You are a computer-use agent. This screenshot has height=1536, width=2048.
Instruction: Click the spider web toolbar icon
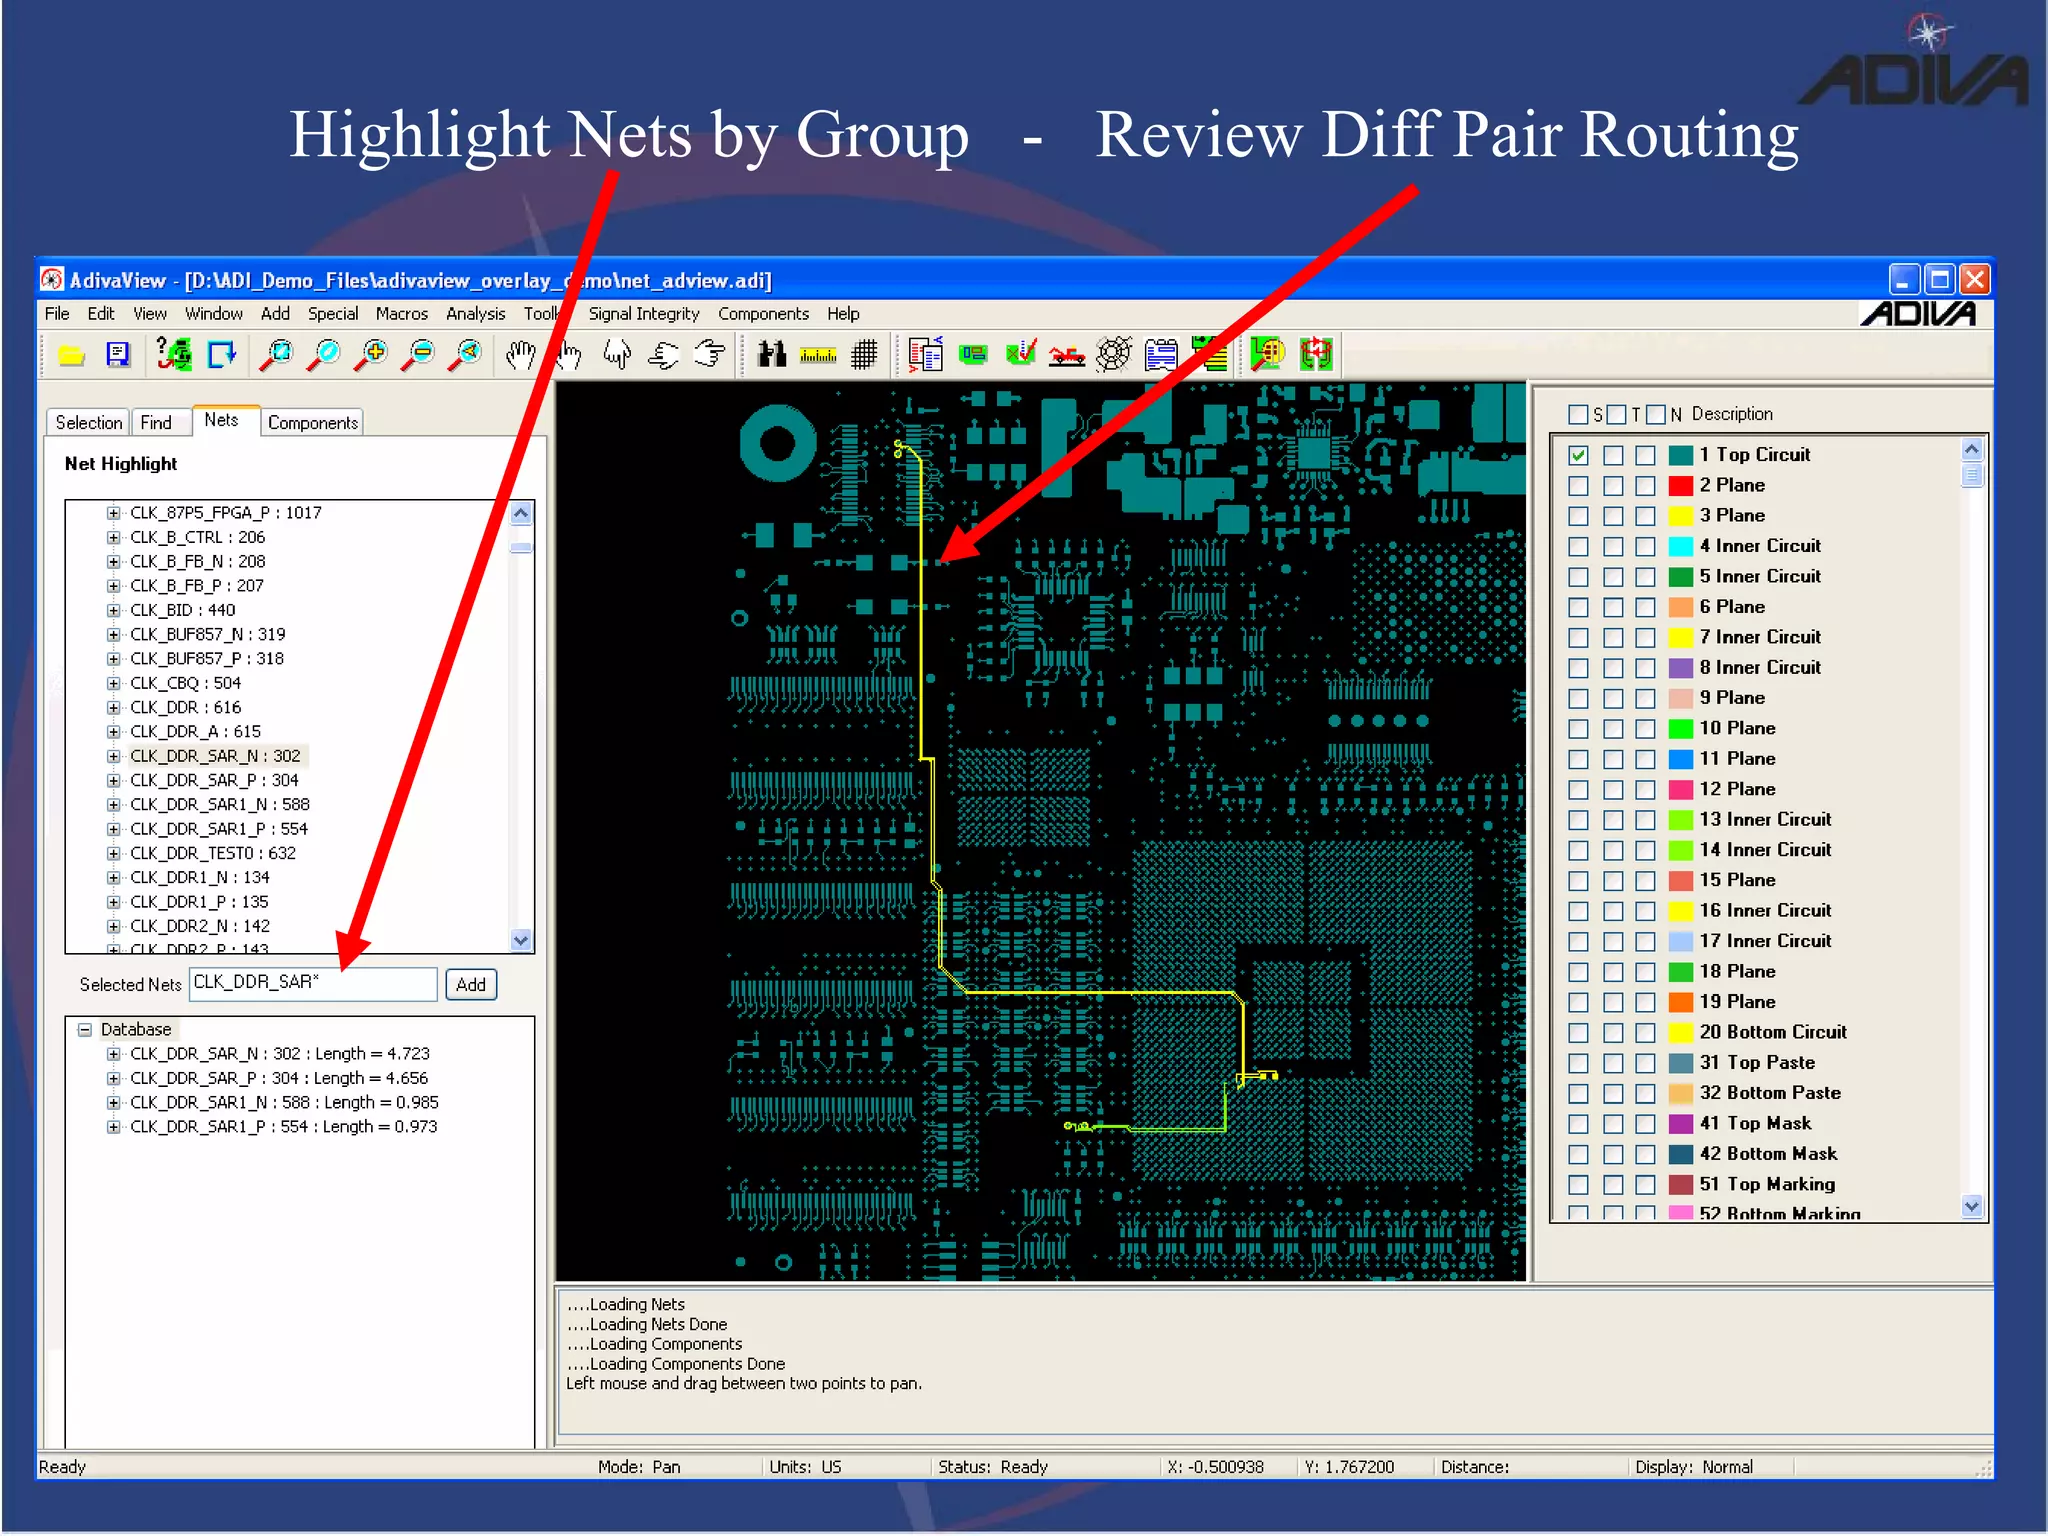coord(1113,355)
